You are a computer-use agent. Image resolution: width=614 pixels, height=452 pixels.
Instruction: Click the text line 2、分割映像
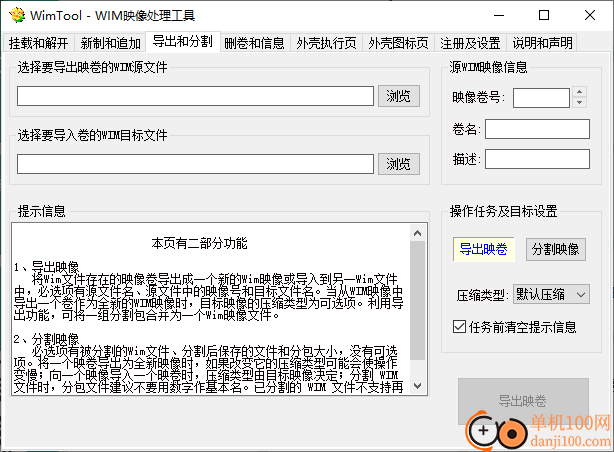coord(47,339)
